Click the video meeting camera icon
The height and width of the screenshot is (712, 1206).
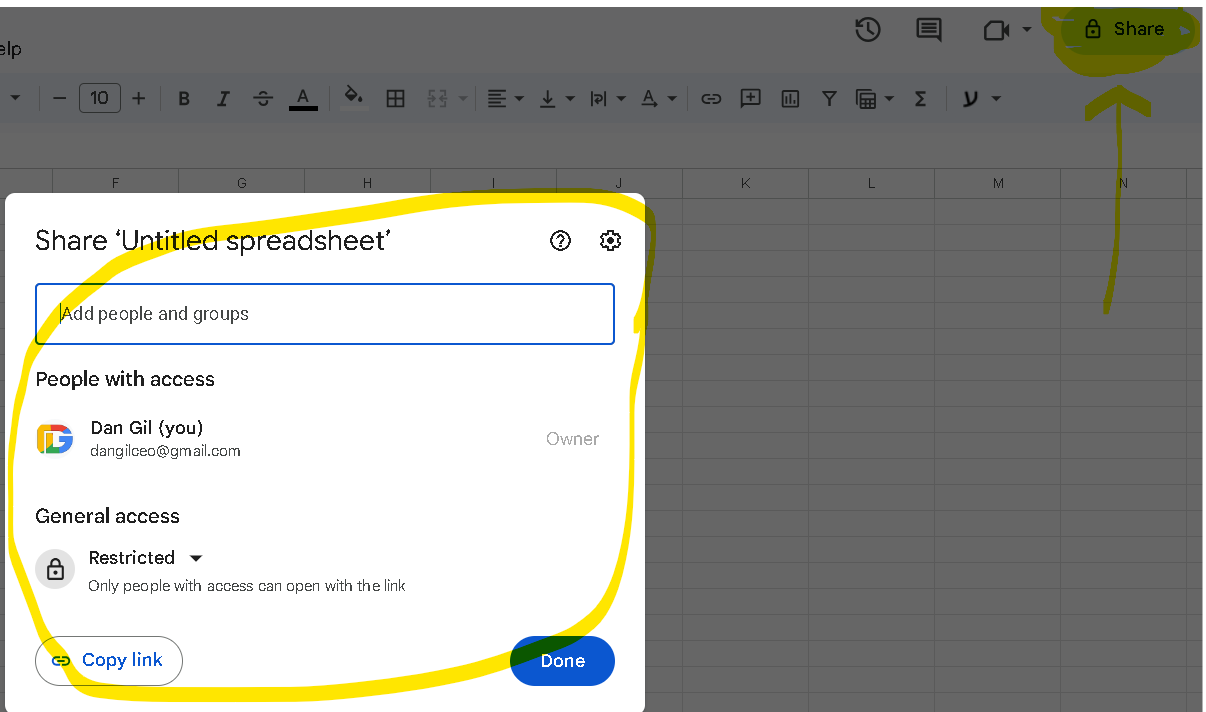pyautogui.click(x=995, y=30)
